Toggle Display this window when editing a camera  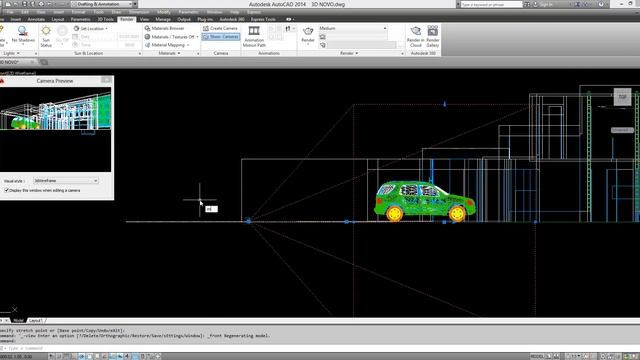(6, 191)
